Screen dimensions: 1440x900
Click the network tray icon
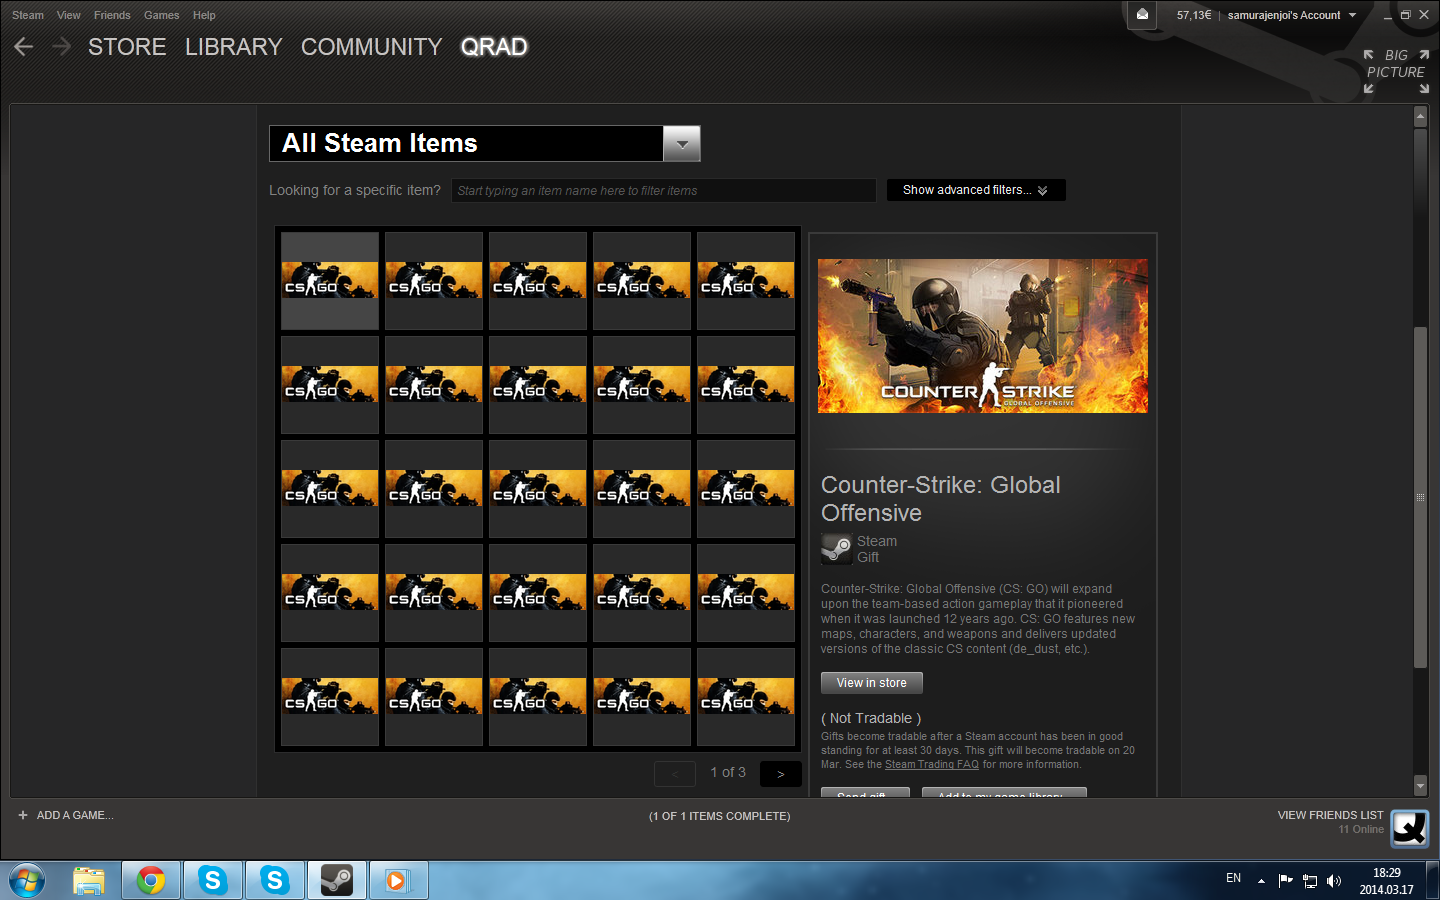coord(1310,881)
